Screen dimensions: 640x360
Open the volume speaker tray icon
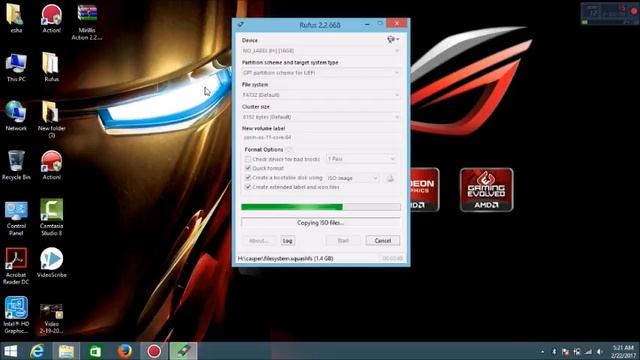600,351
